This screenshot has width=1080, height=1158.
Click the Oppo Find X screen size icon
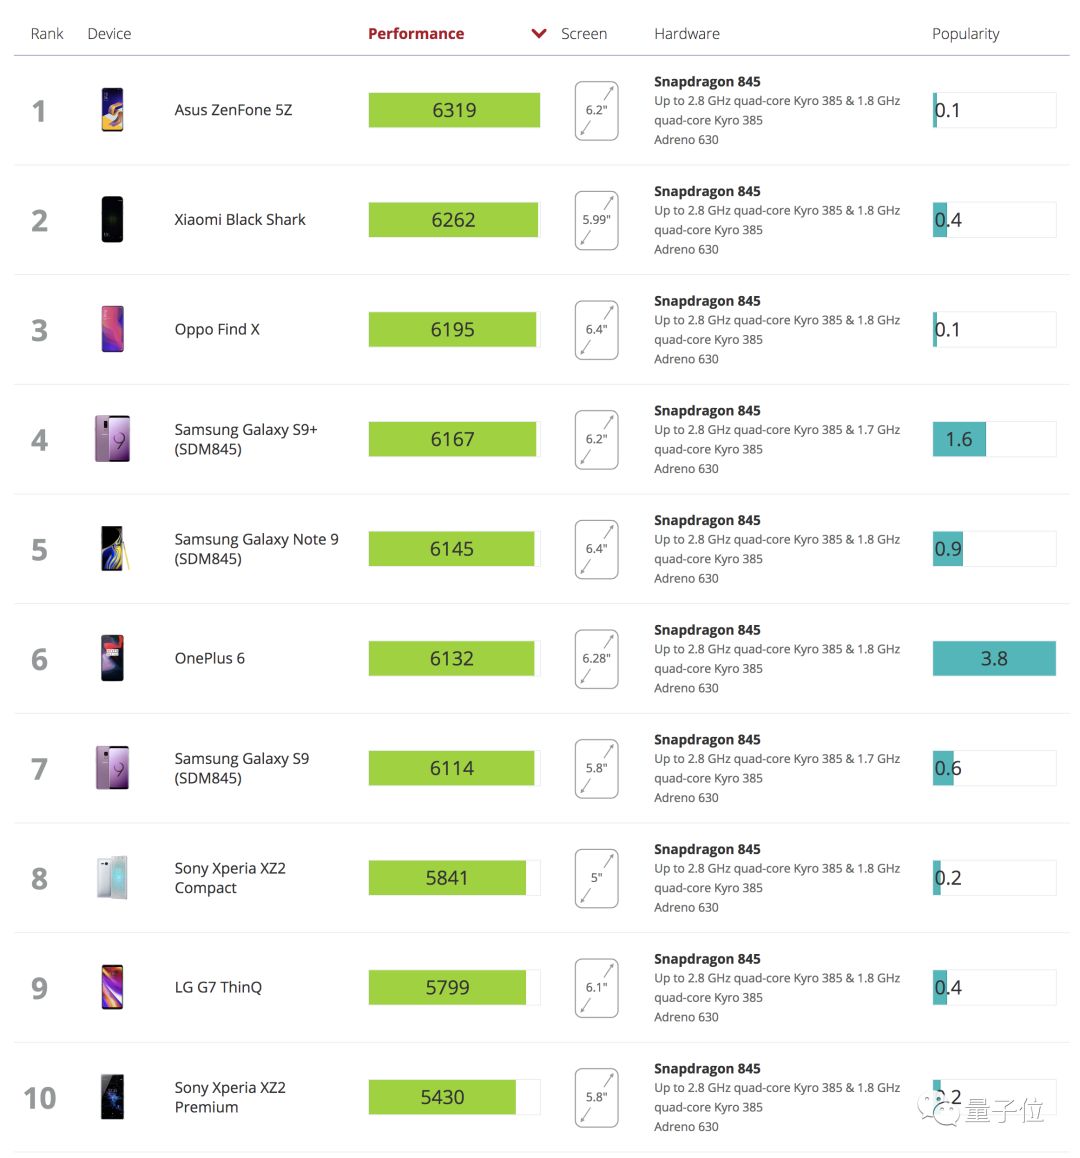tap(597, 330)
